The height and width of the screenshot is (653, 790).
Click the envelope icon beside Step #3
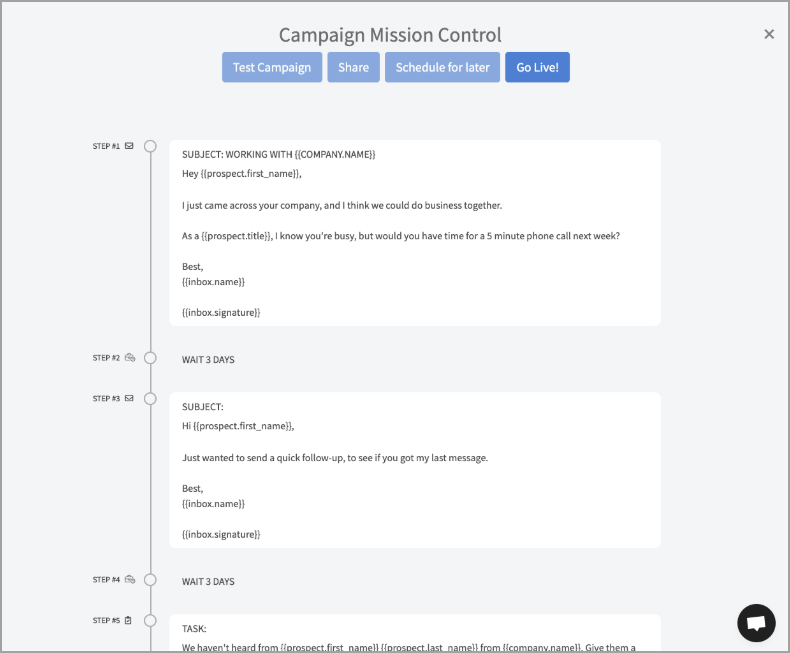pos(129,398)
